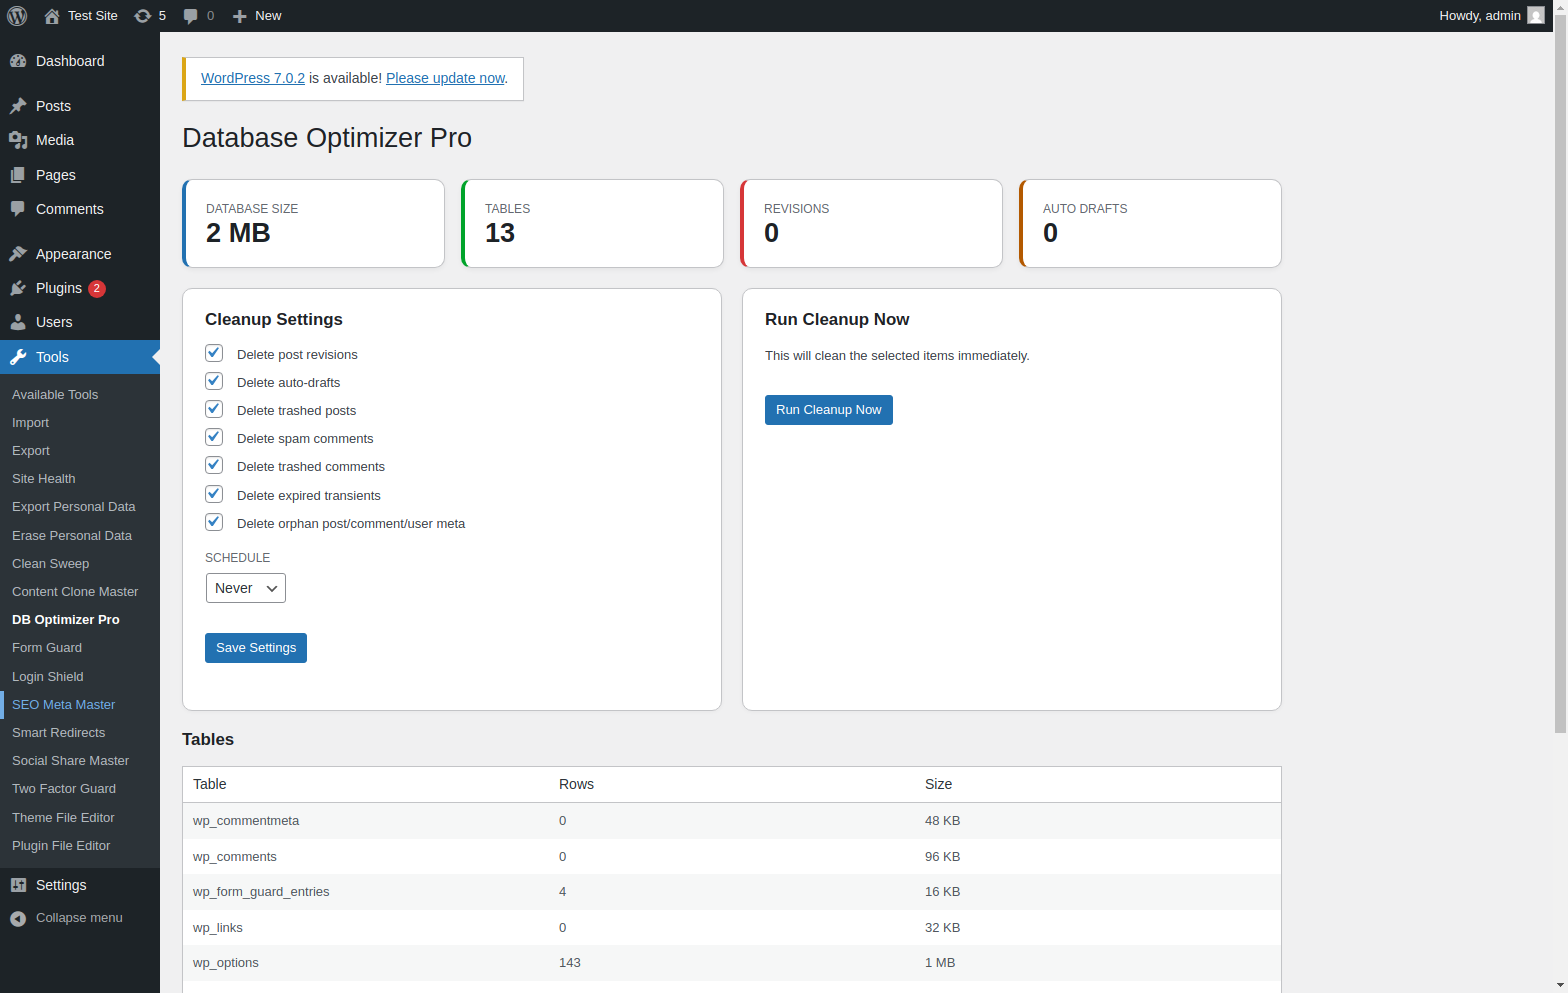Click the Auto Drafts 0 stat card
Image resolution: width=1568 pixels, height=993 pixels.
point(1150,224)
